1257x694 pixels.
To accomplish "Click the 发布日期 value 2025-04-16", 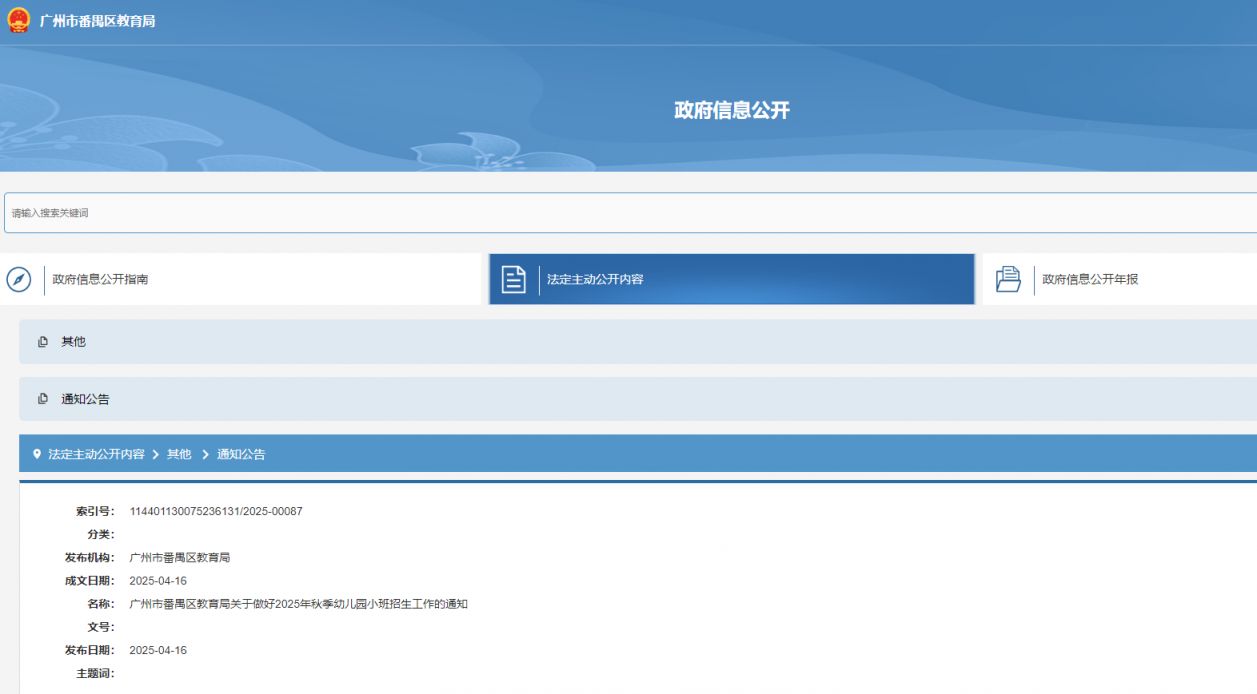I will click(x=158, y=650).
